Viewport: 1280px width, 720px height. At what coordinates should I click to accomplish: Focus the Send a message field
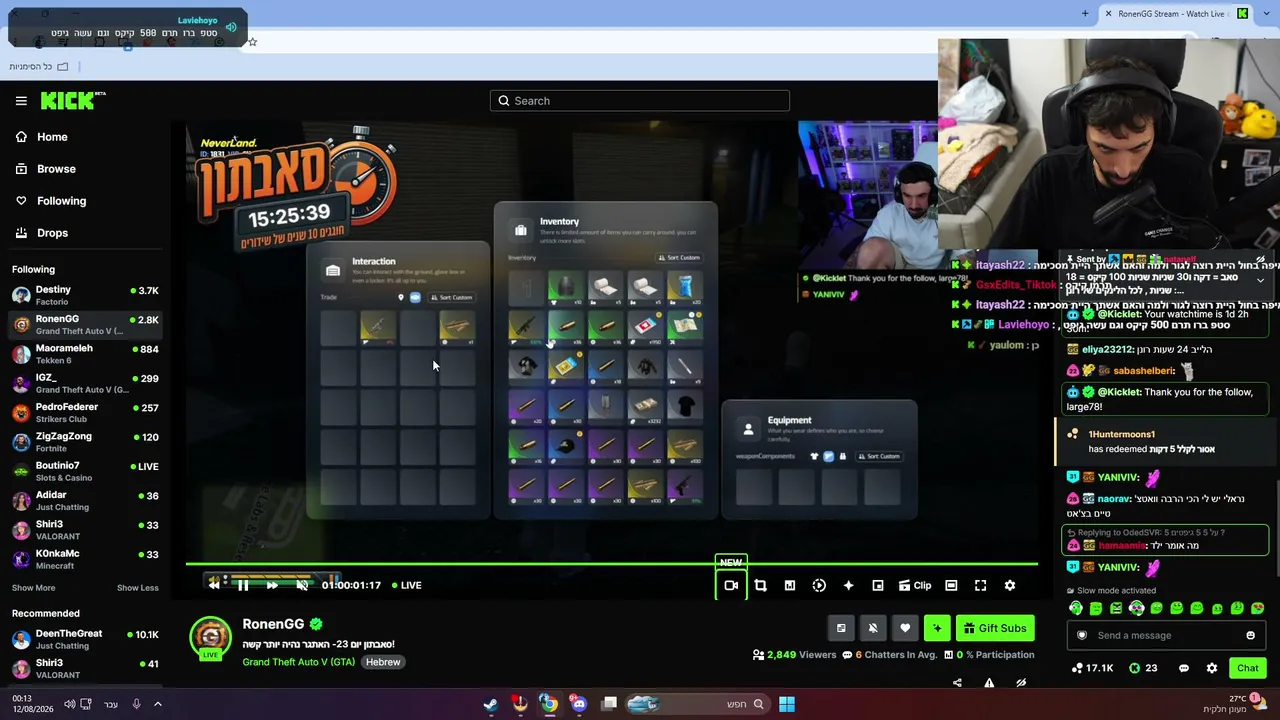tap(1165, 635)
